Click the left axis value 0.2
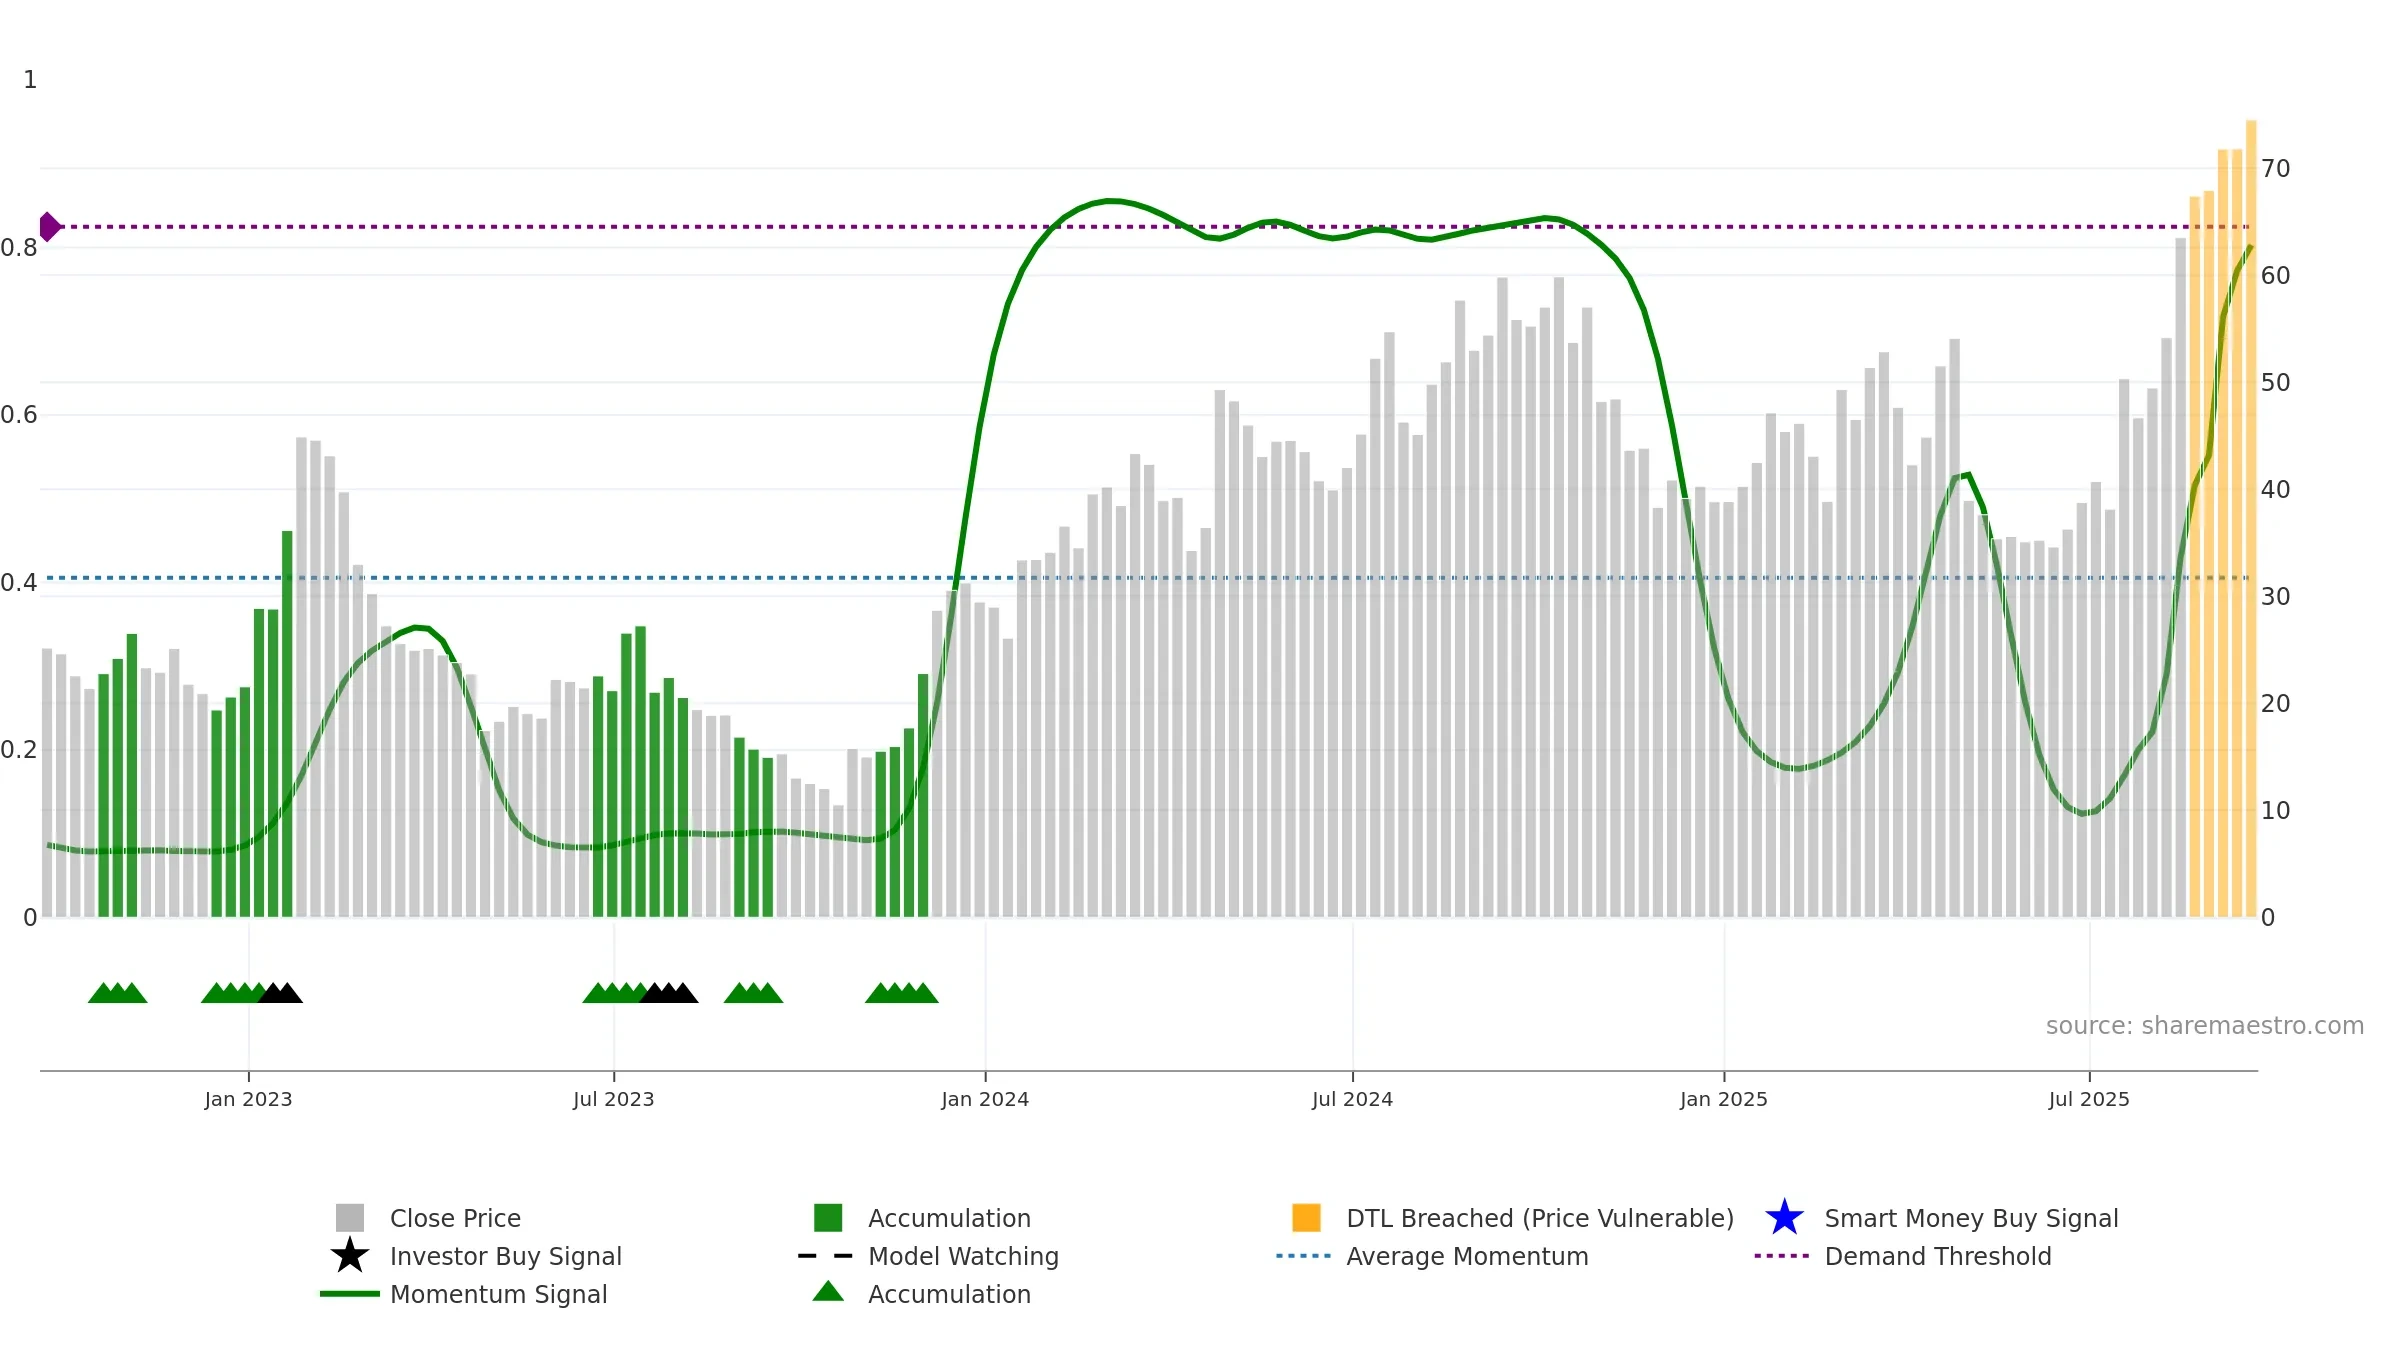Viewport: 2400px width, 1350px height. (x=19, y=750)
